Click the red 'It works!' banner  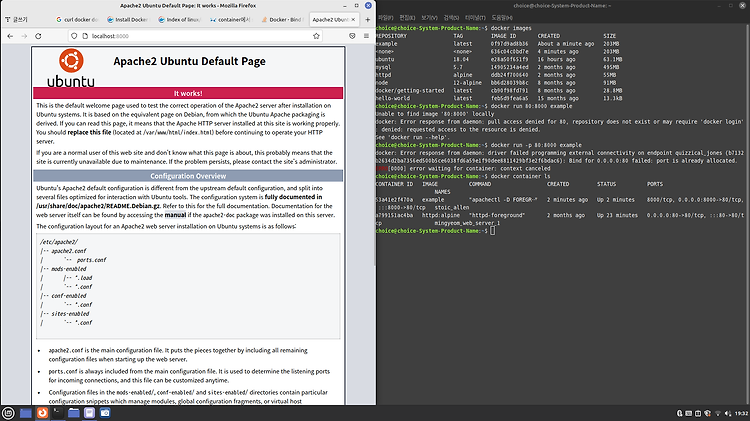click(x=188, y=93)
